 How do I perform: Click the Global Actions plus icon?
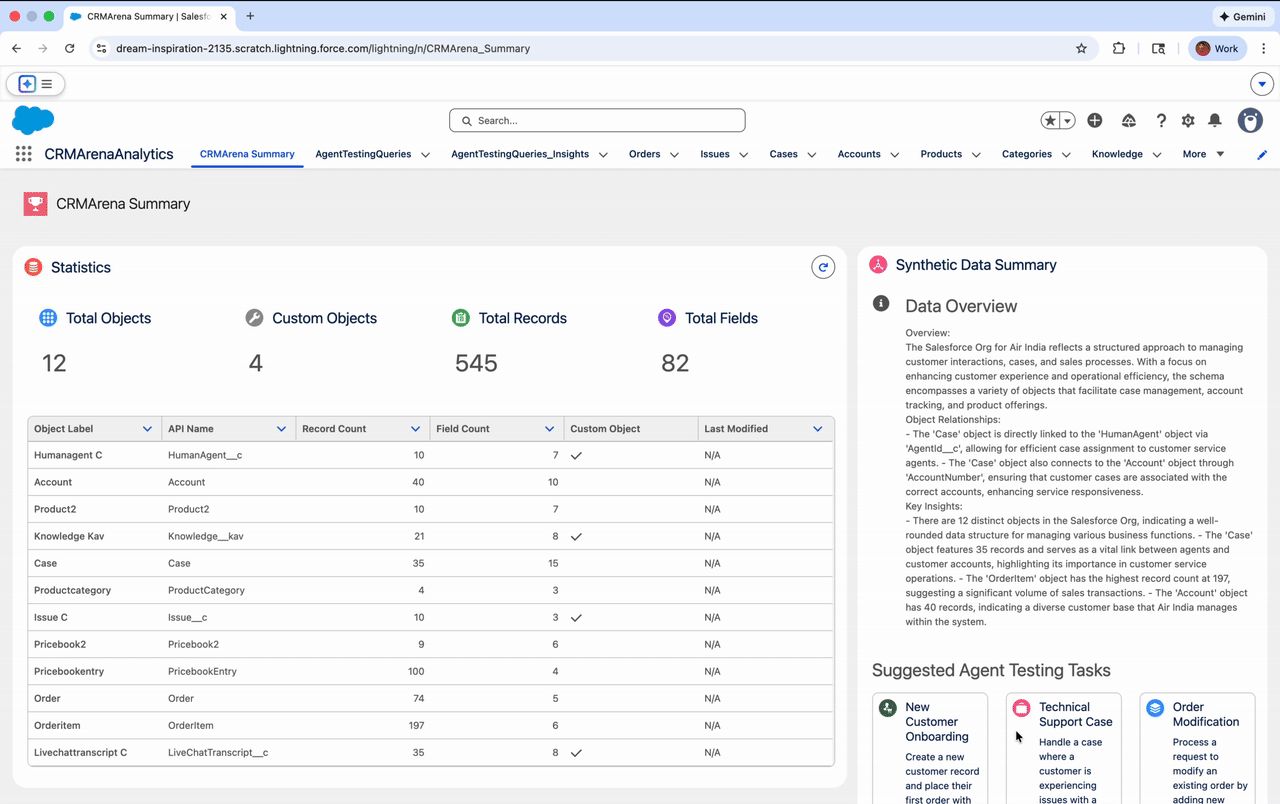(x=1095, y=120)
